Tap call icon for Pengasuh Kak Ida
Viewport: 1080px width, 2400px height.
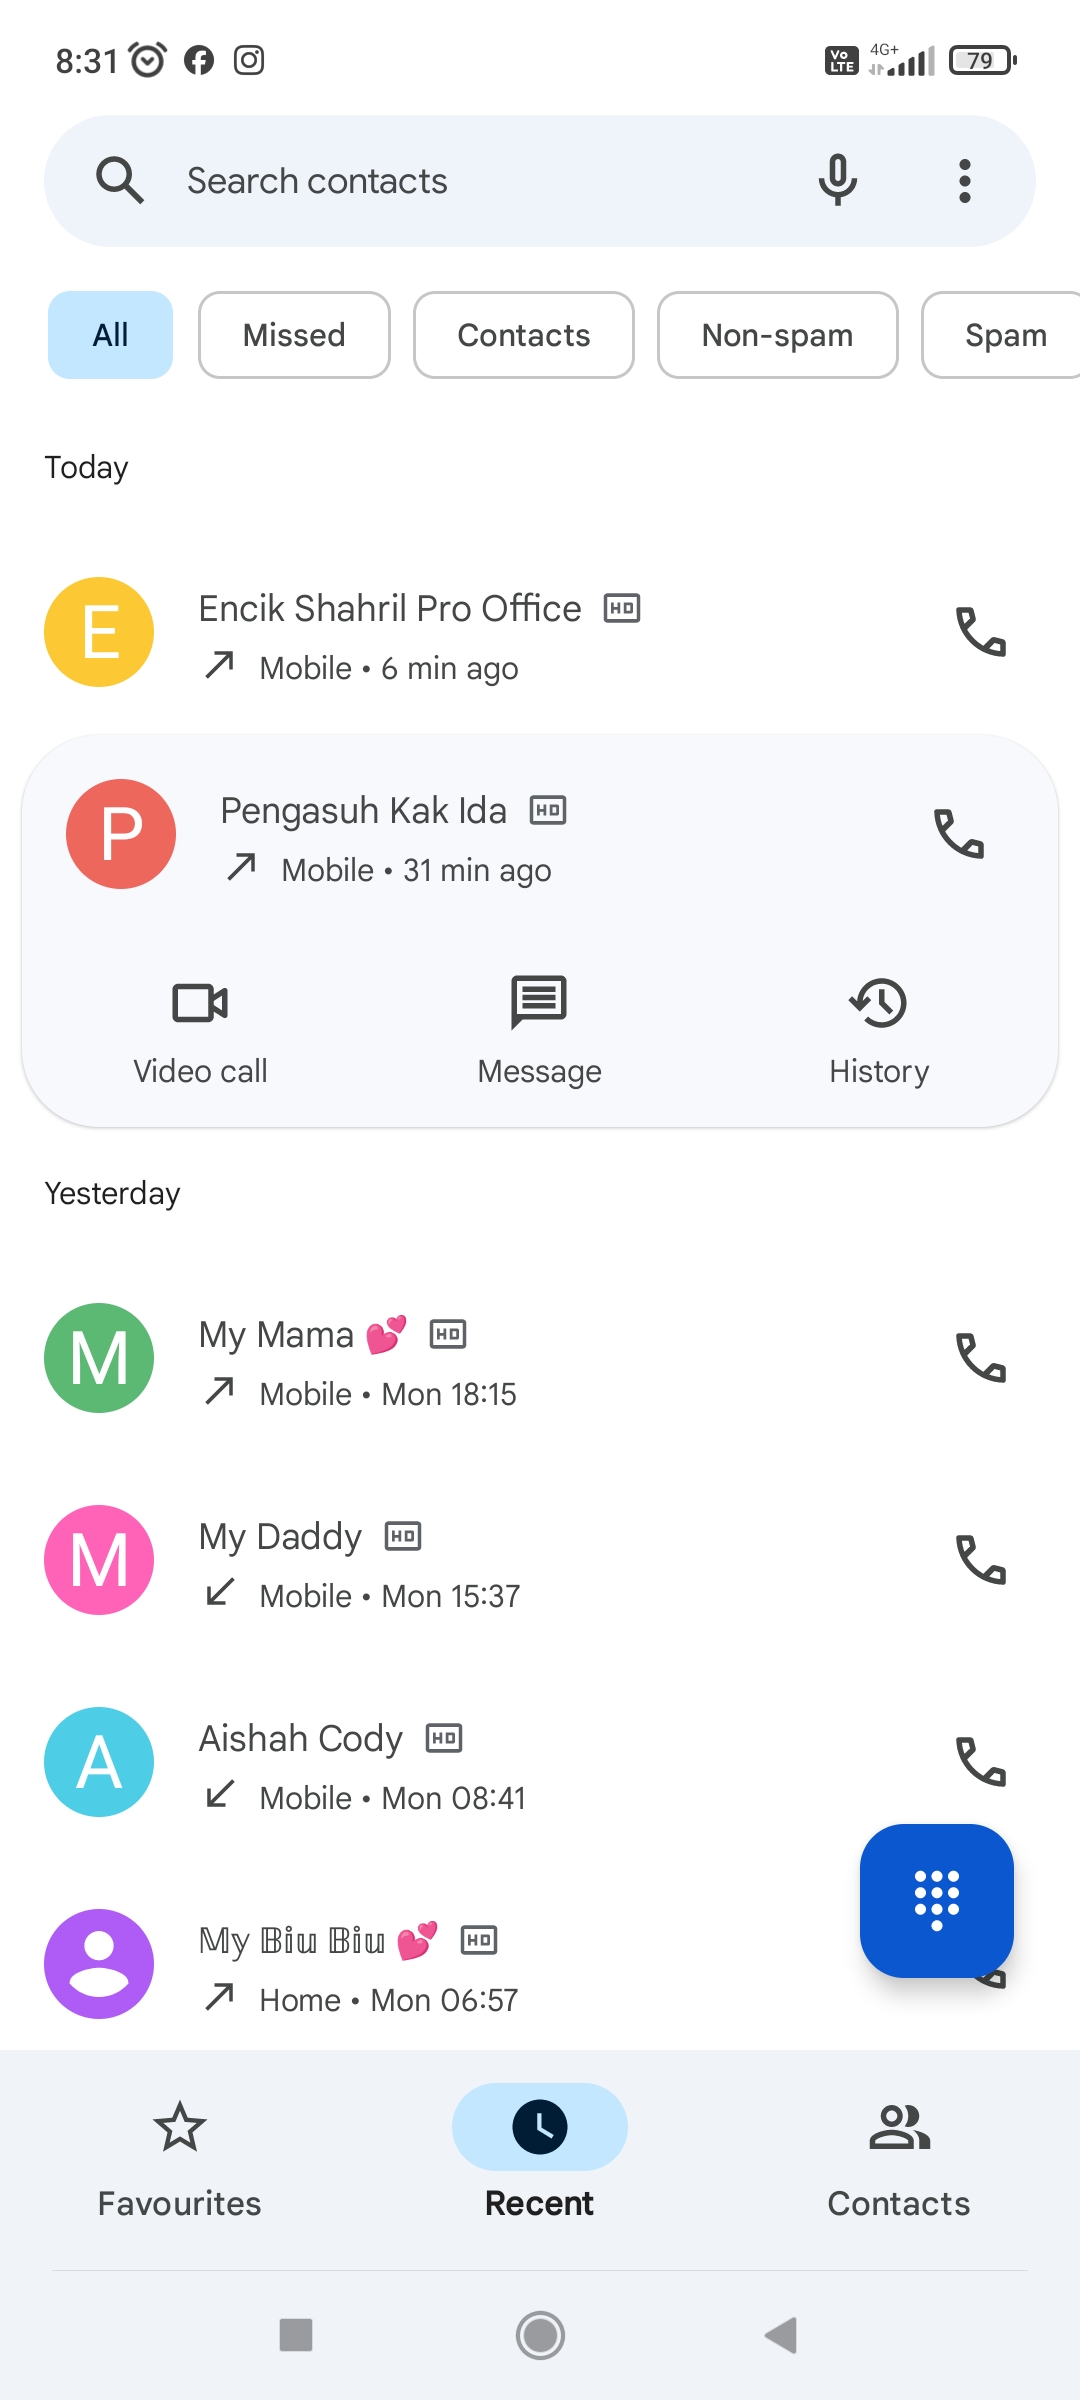click(x=958, y=834)
